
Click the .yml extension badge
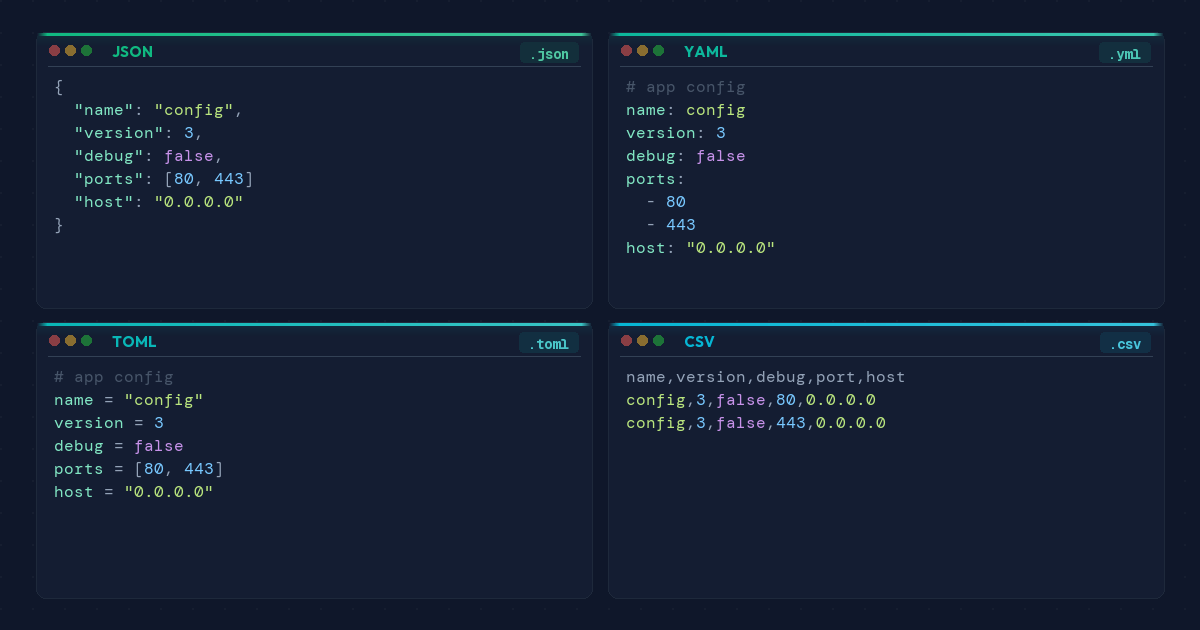pyautogui.click(x=1124, y=53)
